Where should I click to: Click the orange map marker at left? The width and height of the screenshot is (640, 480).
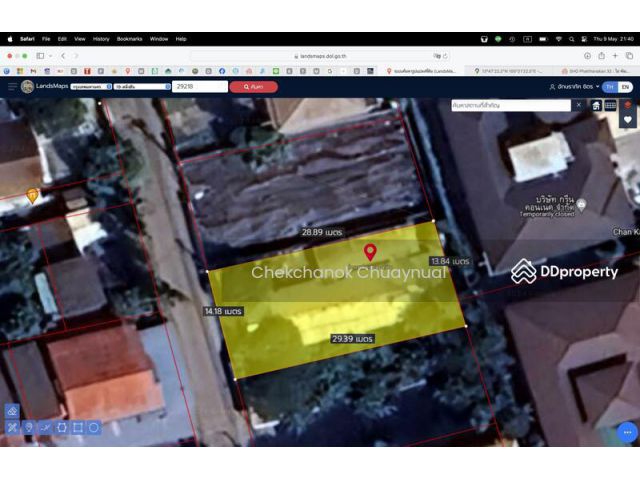[x=32, y=196]
